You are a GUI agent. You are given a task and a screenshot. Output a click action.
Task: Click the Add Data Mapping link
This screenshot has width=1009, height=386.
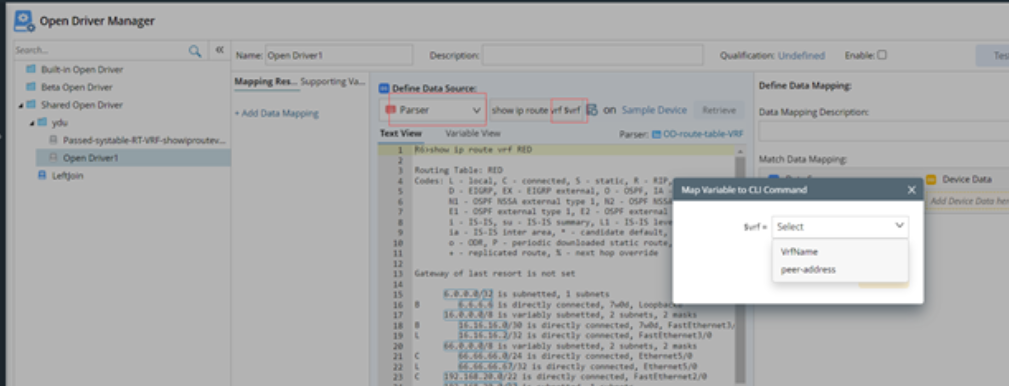coord(277,113)
